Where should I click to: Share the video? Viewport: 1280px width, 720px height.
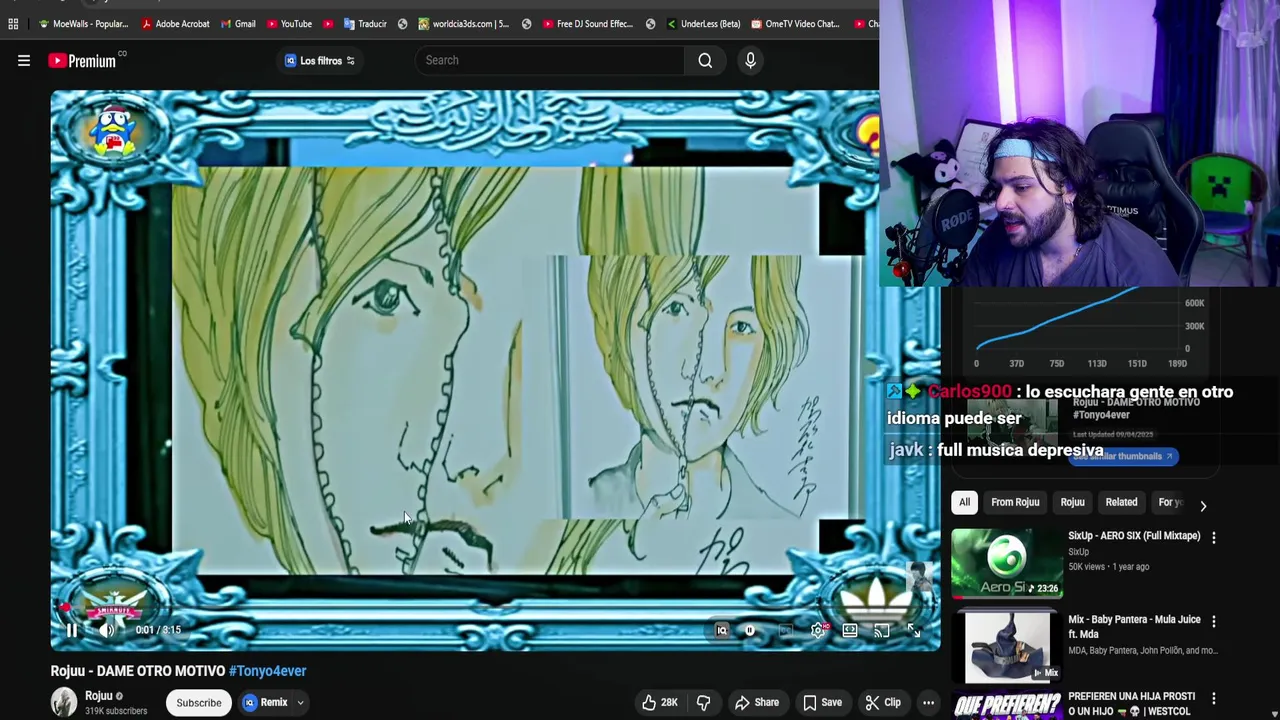756,702
